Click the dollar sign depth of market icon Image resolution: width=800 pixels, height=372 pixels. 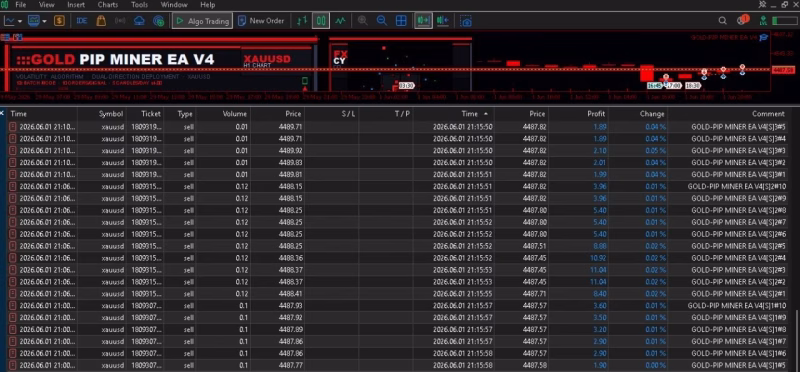click(59, 21)
